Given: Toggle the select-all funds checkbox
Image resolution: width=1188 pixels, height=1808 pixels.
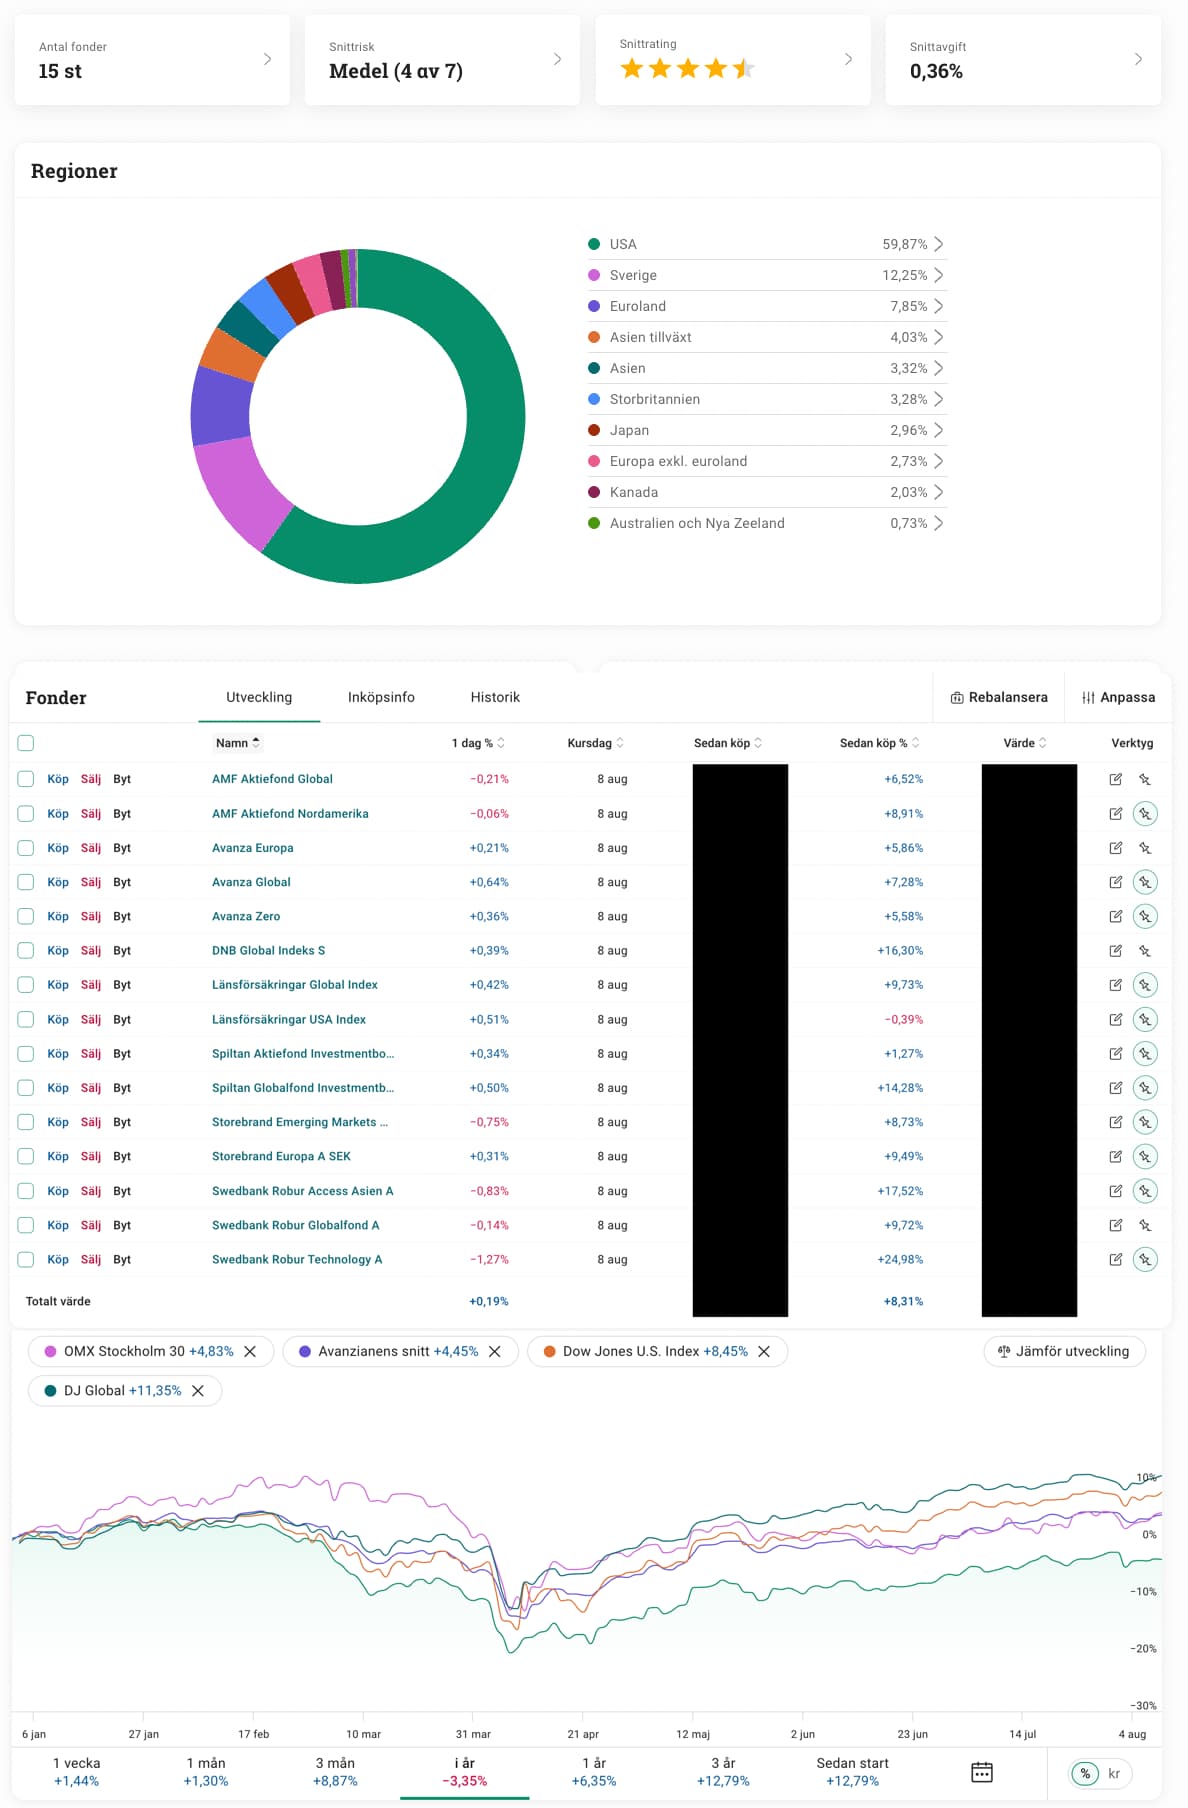Looking at the screenshot, I should [x=26, y=743].
